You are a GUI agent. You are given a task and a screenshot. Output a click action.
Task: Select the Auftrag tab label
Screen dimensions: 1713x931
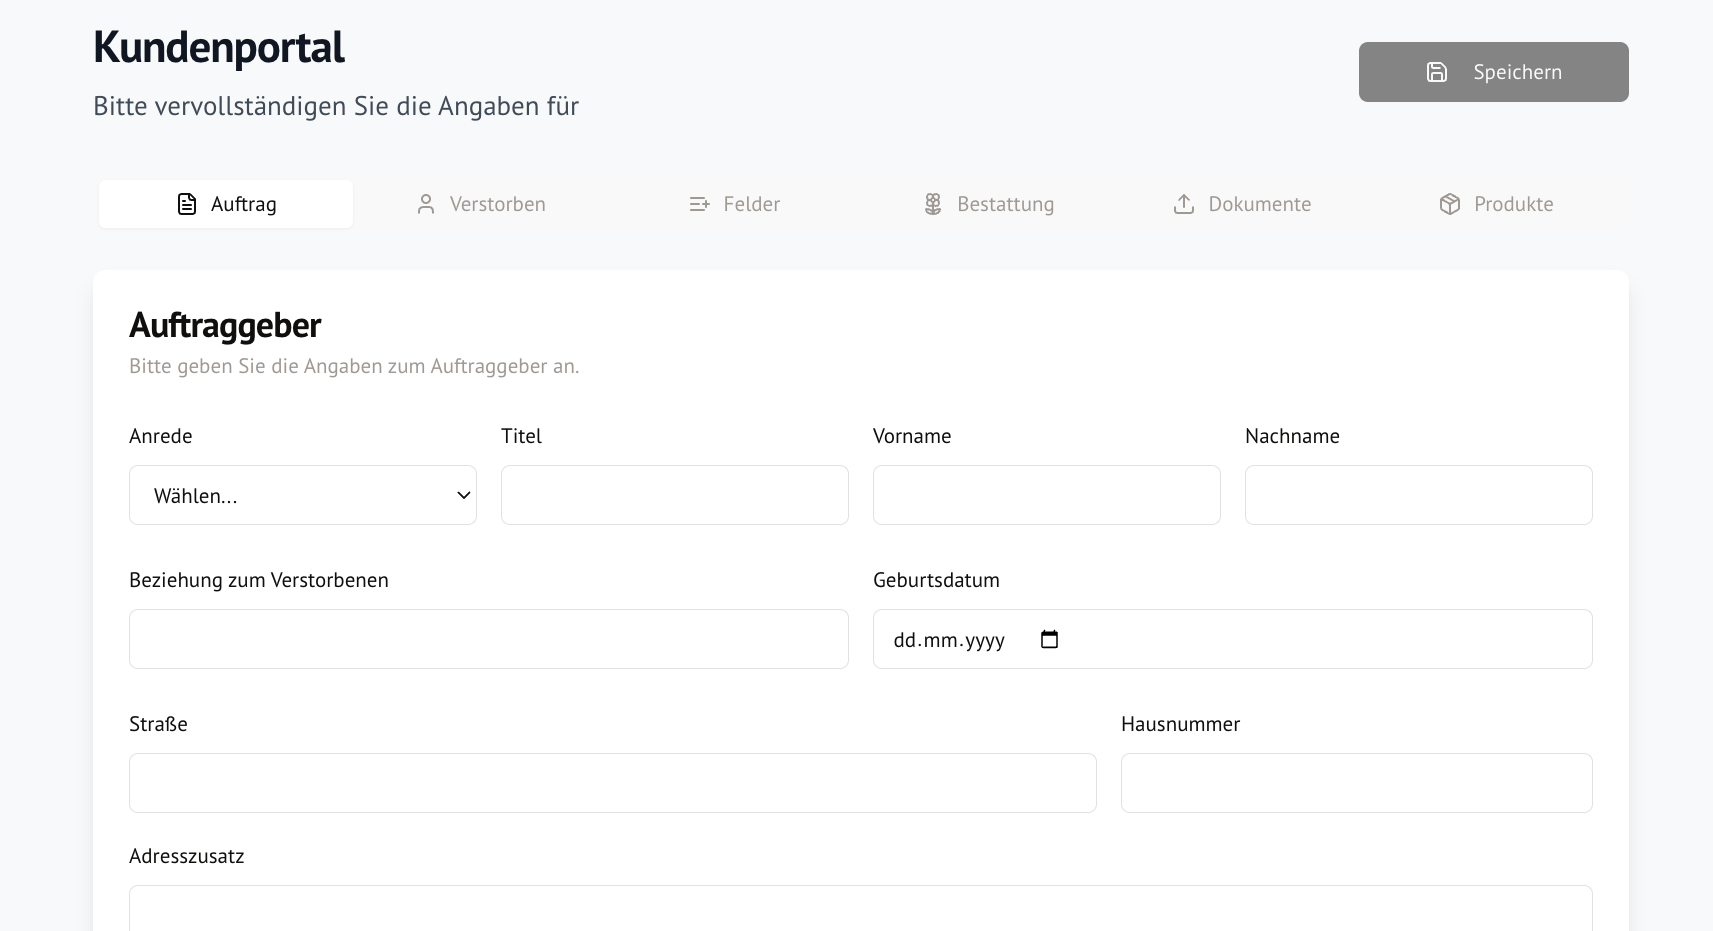[x=244, y=204]
